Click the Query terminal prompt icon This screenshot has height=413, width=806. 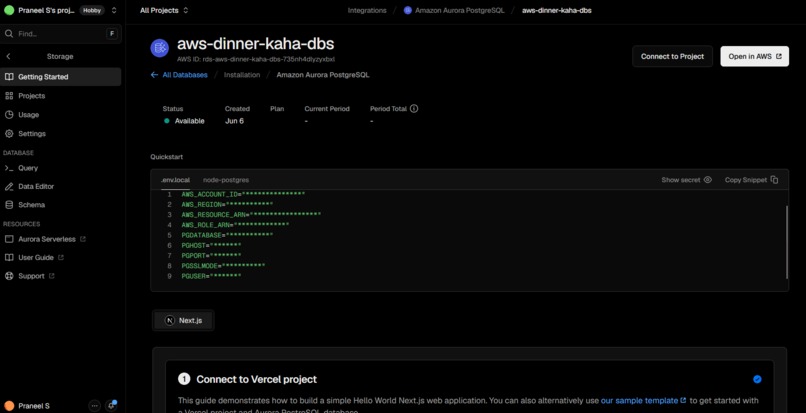pos(9,168)
